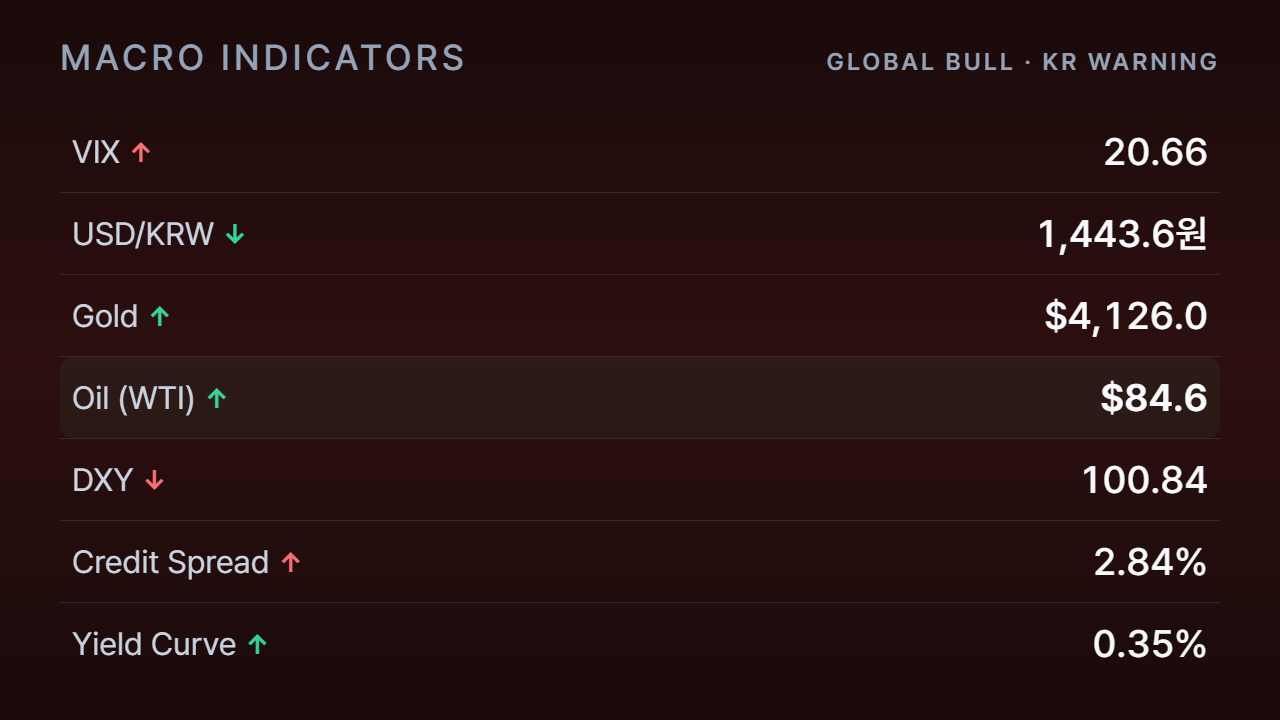This screenshot has height=720, width=1280.
Task: Click the Macro Indicators heading
Action: coord(263,58)
